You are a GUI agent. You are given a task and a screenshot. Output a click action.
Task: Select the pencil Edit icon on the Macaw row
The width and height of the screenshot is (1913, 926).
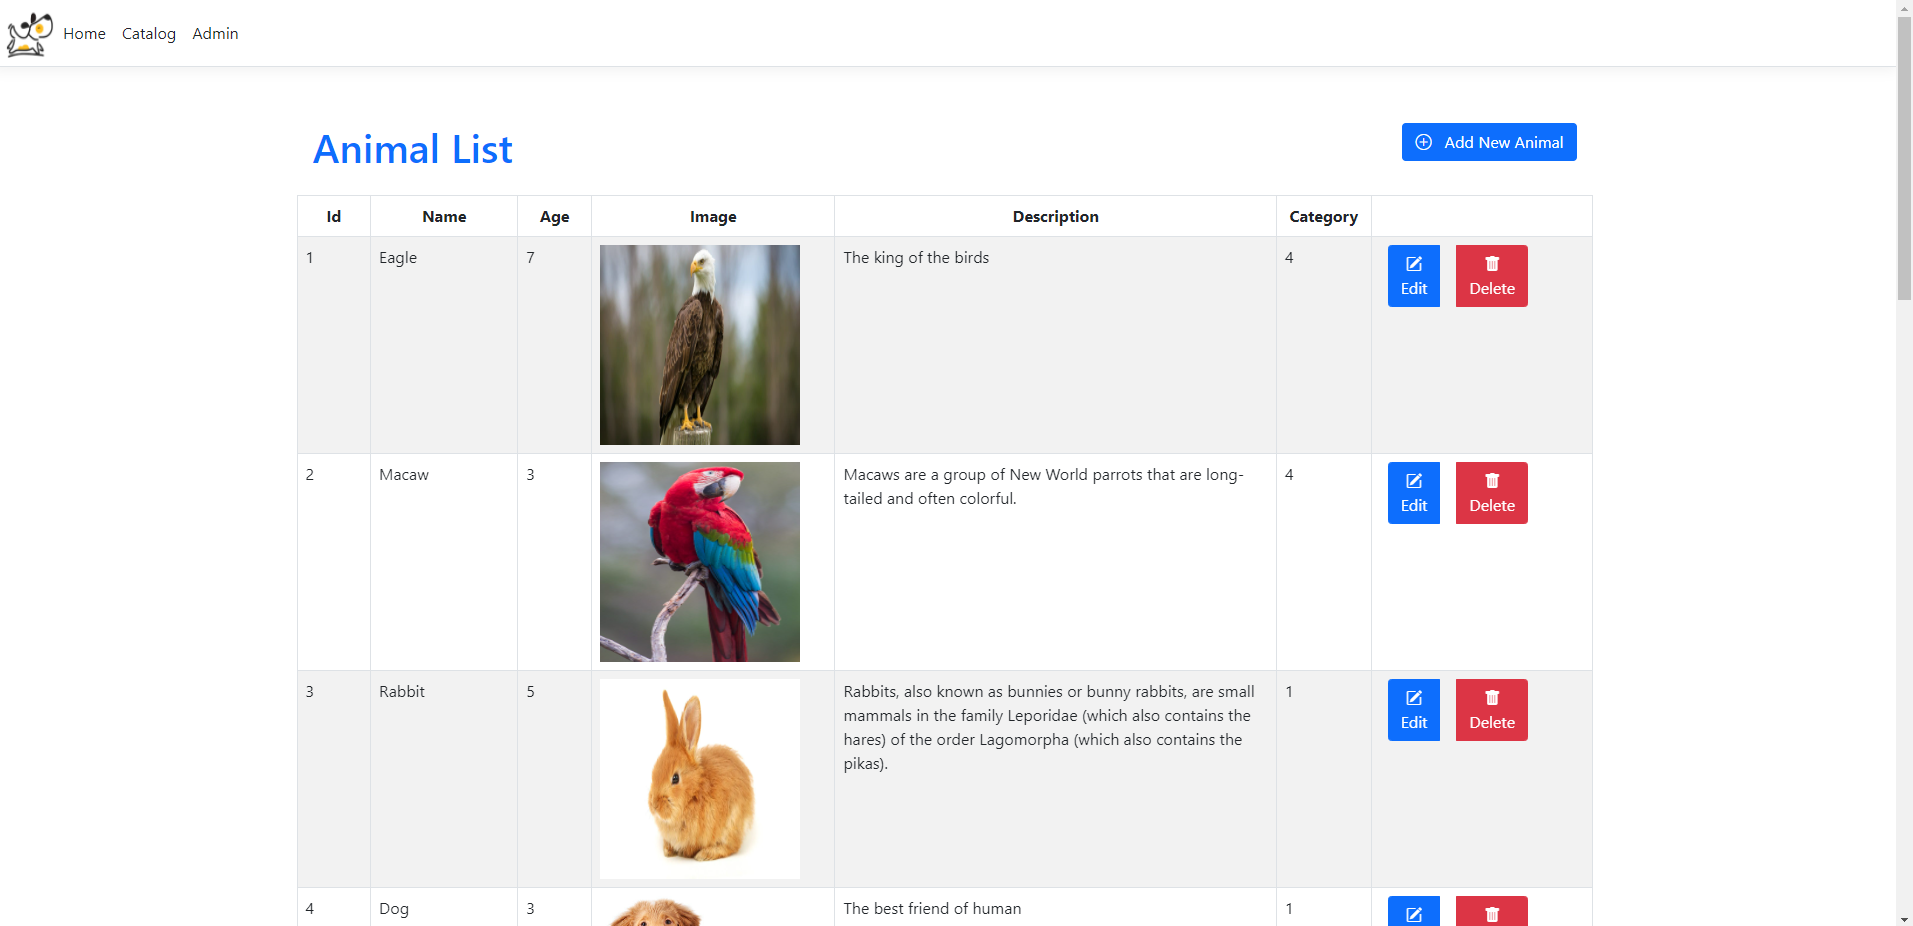1413,481
